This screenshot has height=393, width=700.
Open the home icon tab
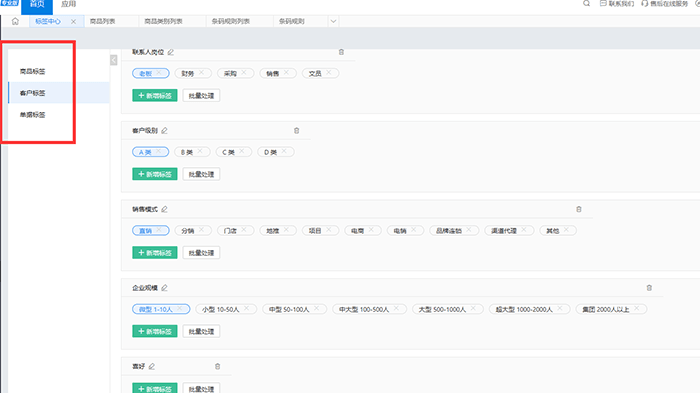point(15,21)
